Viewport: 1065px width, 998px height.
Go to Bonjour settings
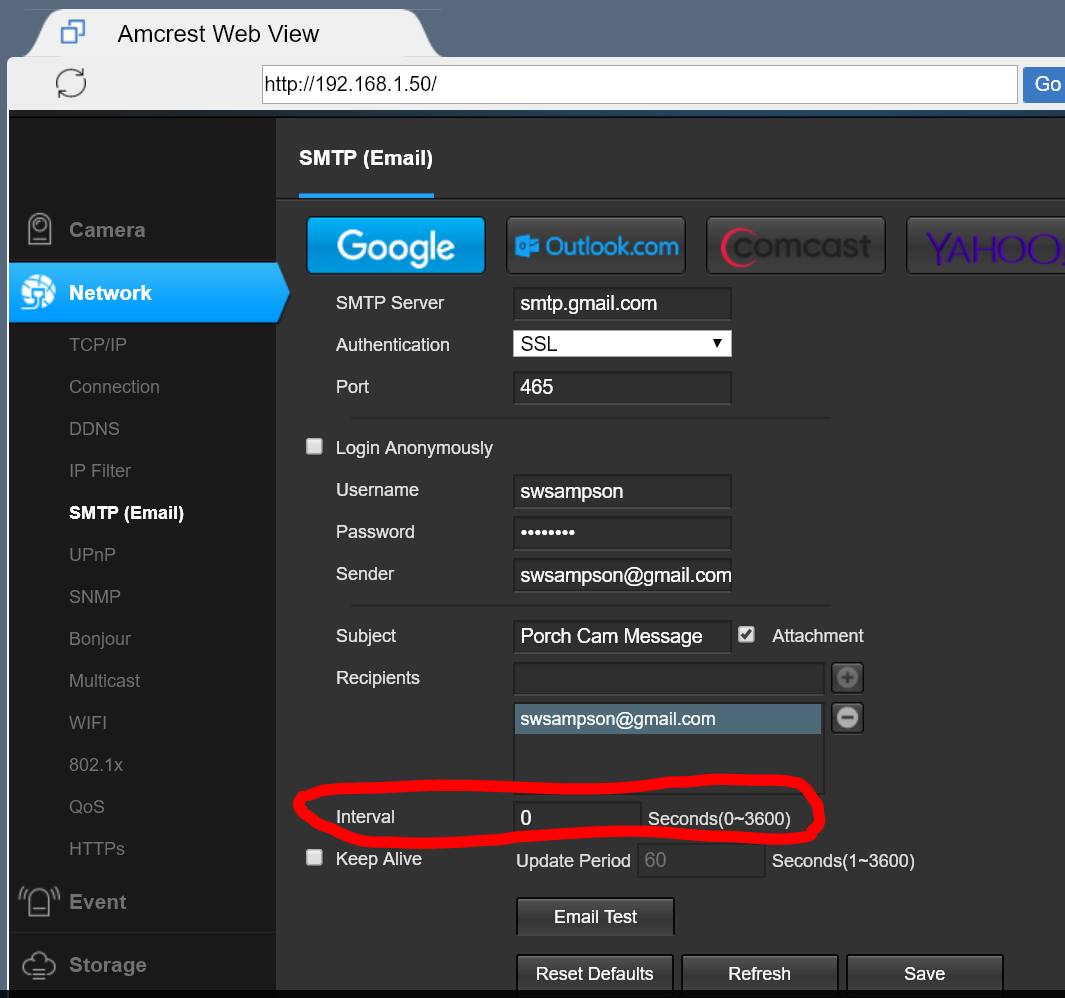pos(100,639)
